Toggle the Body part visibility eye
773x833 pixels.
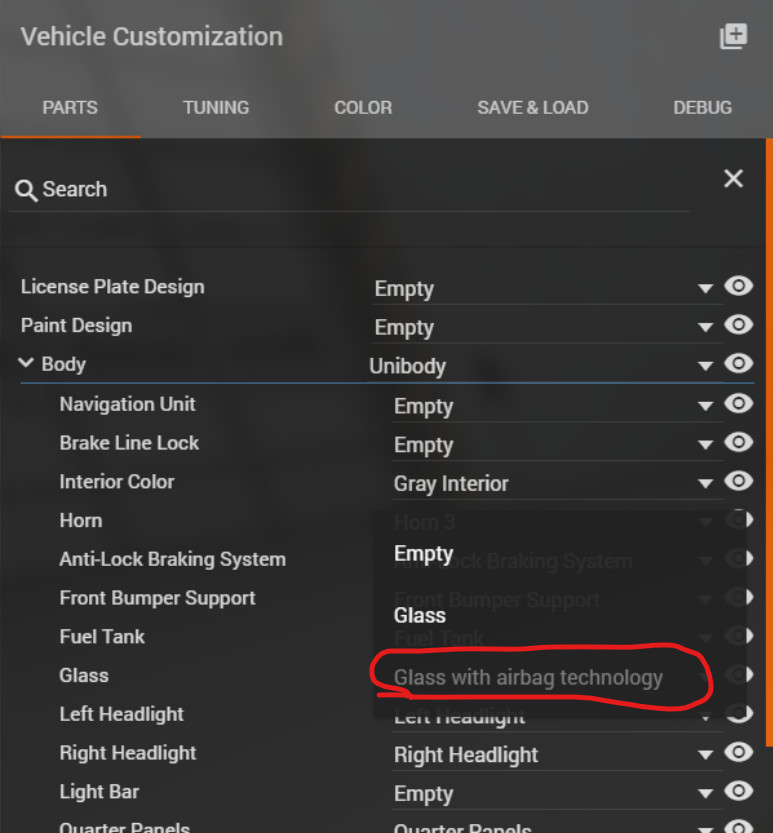pos(738,364)
